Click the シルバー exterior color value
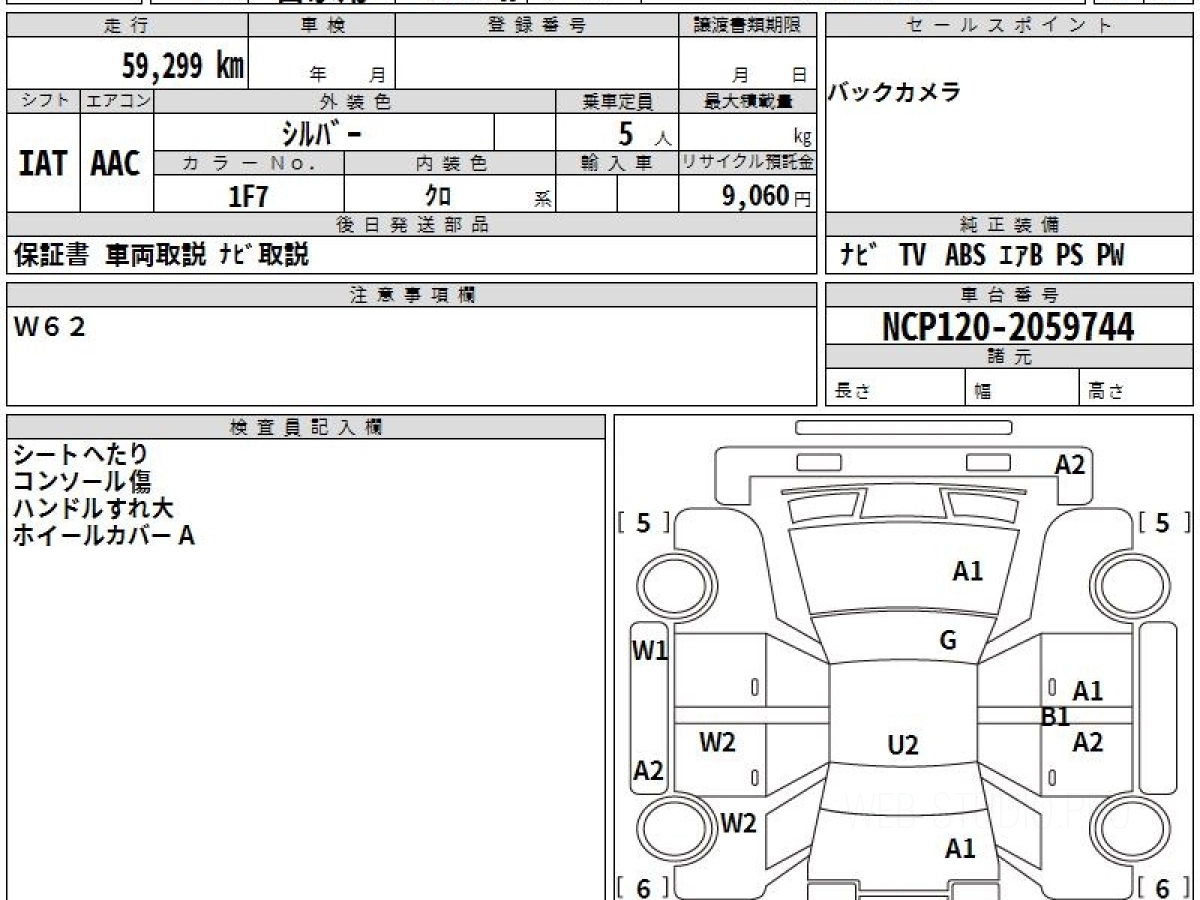 (321, 131)
